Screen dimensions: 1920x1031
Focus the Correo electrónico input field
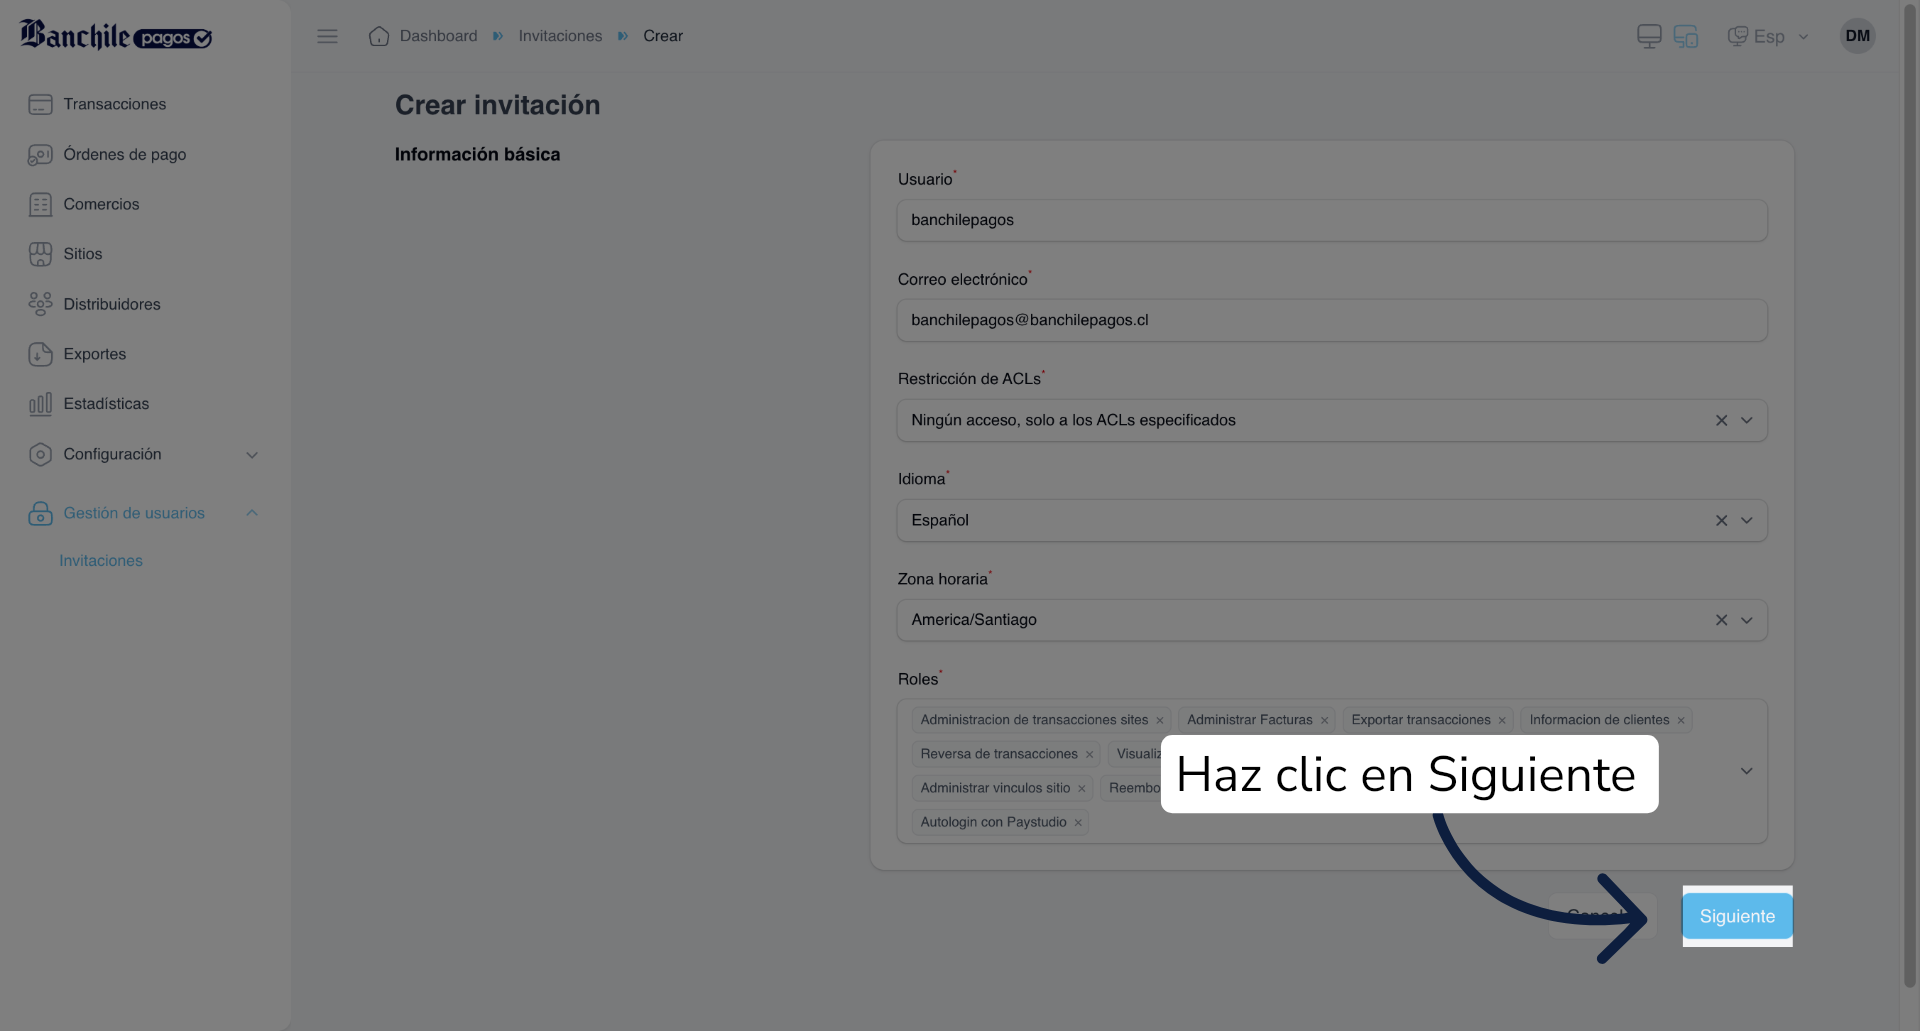click(1332, 320)
